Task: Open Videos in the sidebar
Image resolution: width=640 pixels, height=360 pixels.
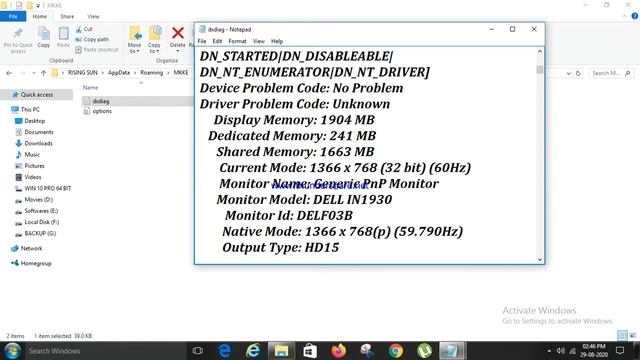Action: [x=33, y=177]
